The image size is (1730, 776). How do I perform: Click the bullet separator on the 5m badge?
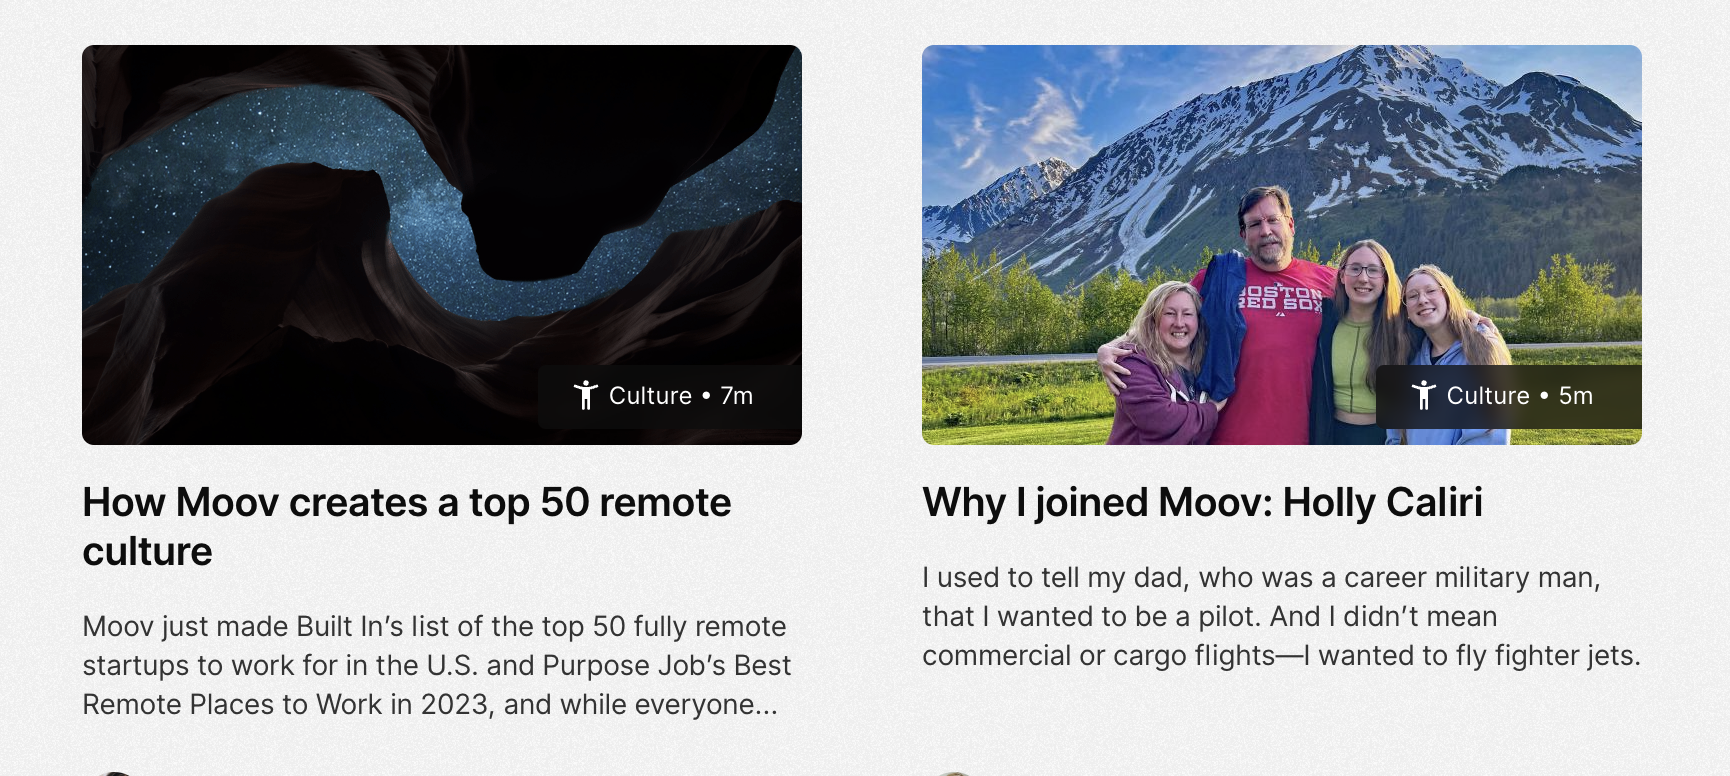pos(1544,396)
